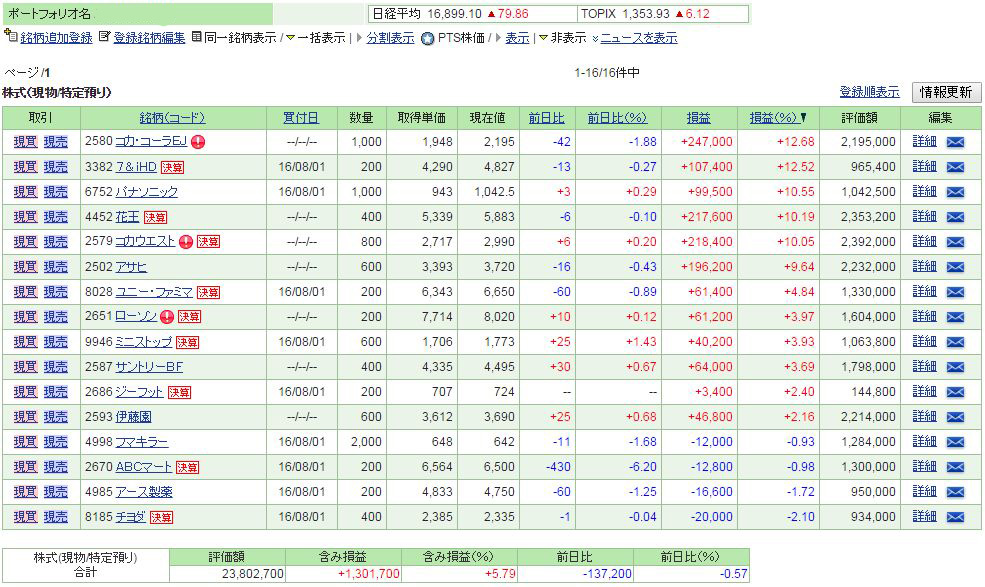
Task: Click the PTS株価 star icon
Action: [427, 38]
